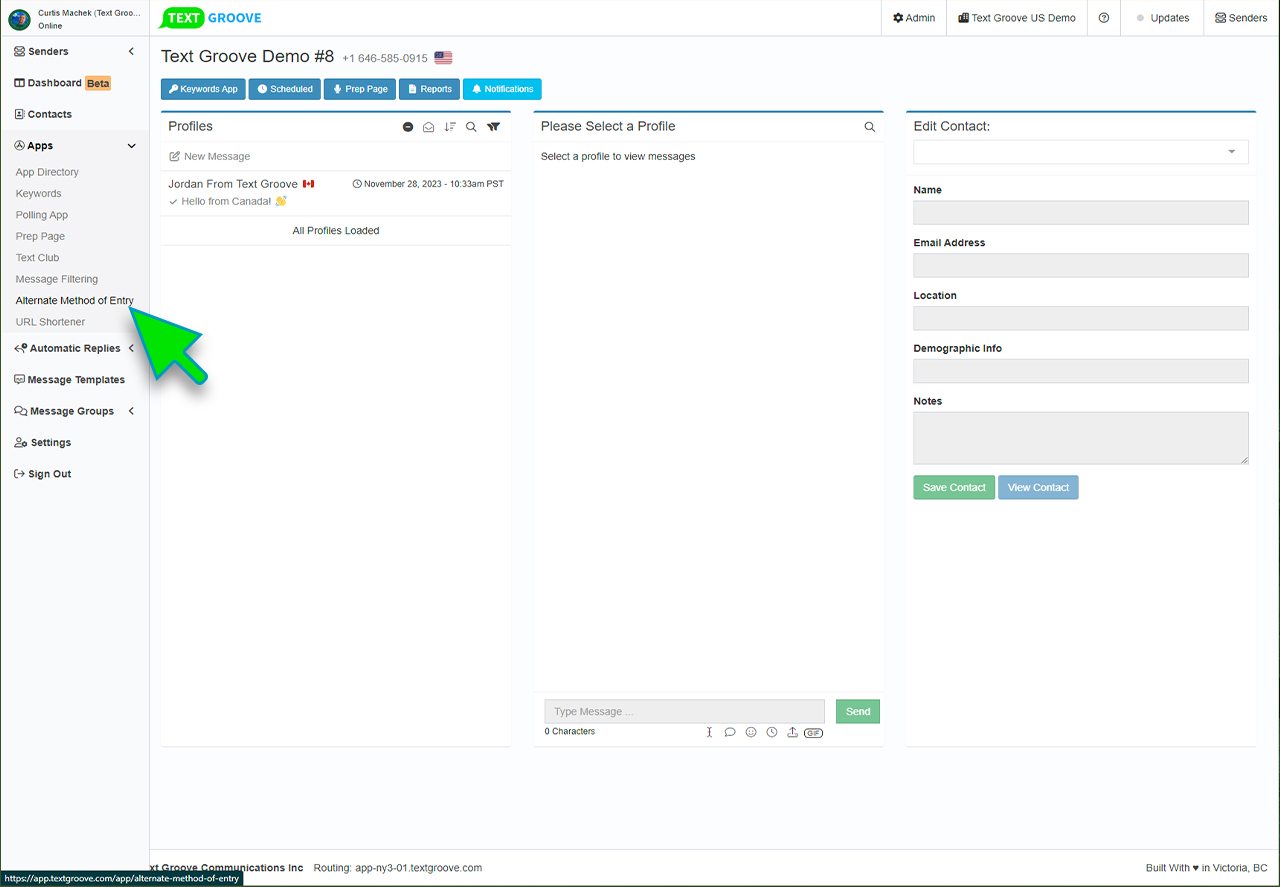
Task: Open search in the Profiles panel
Action: [x=471, y=127]
